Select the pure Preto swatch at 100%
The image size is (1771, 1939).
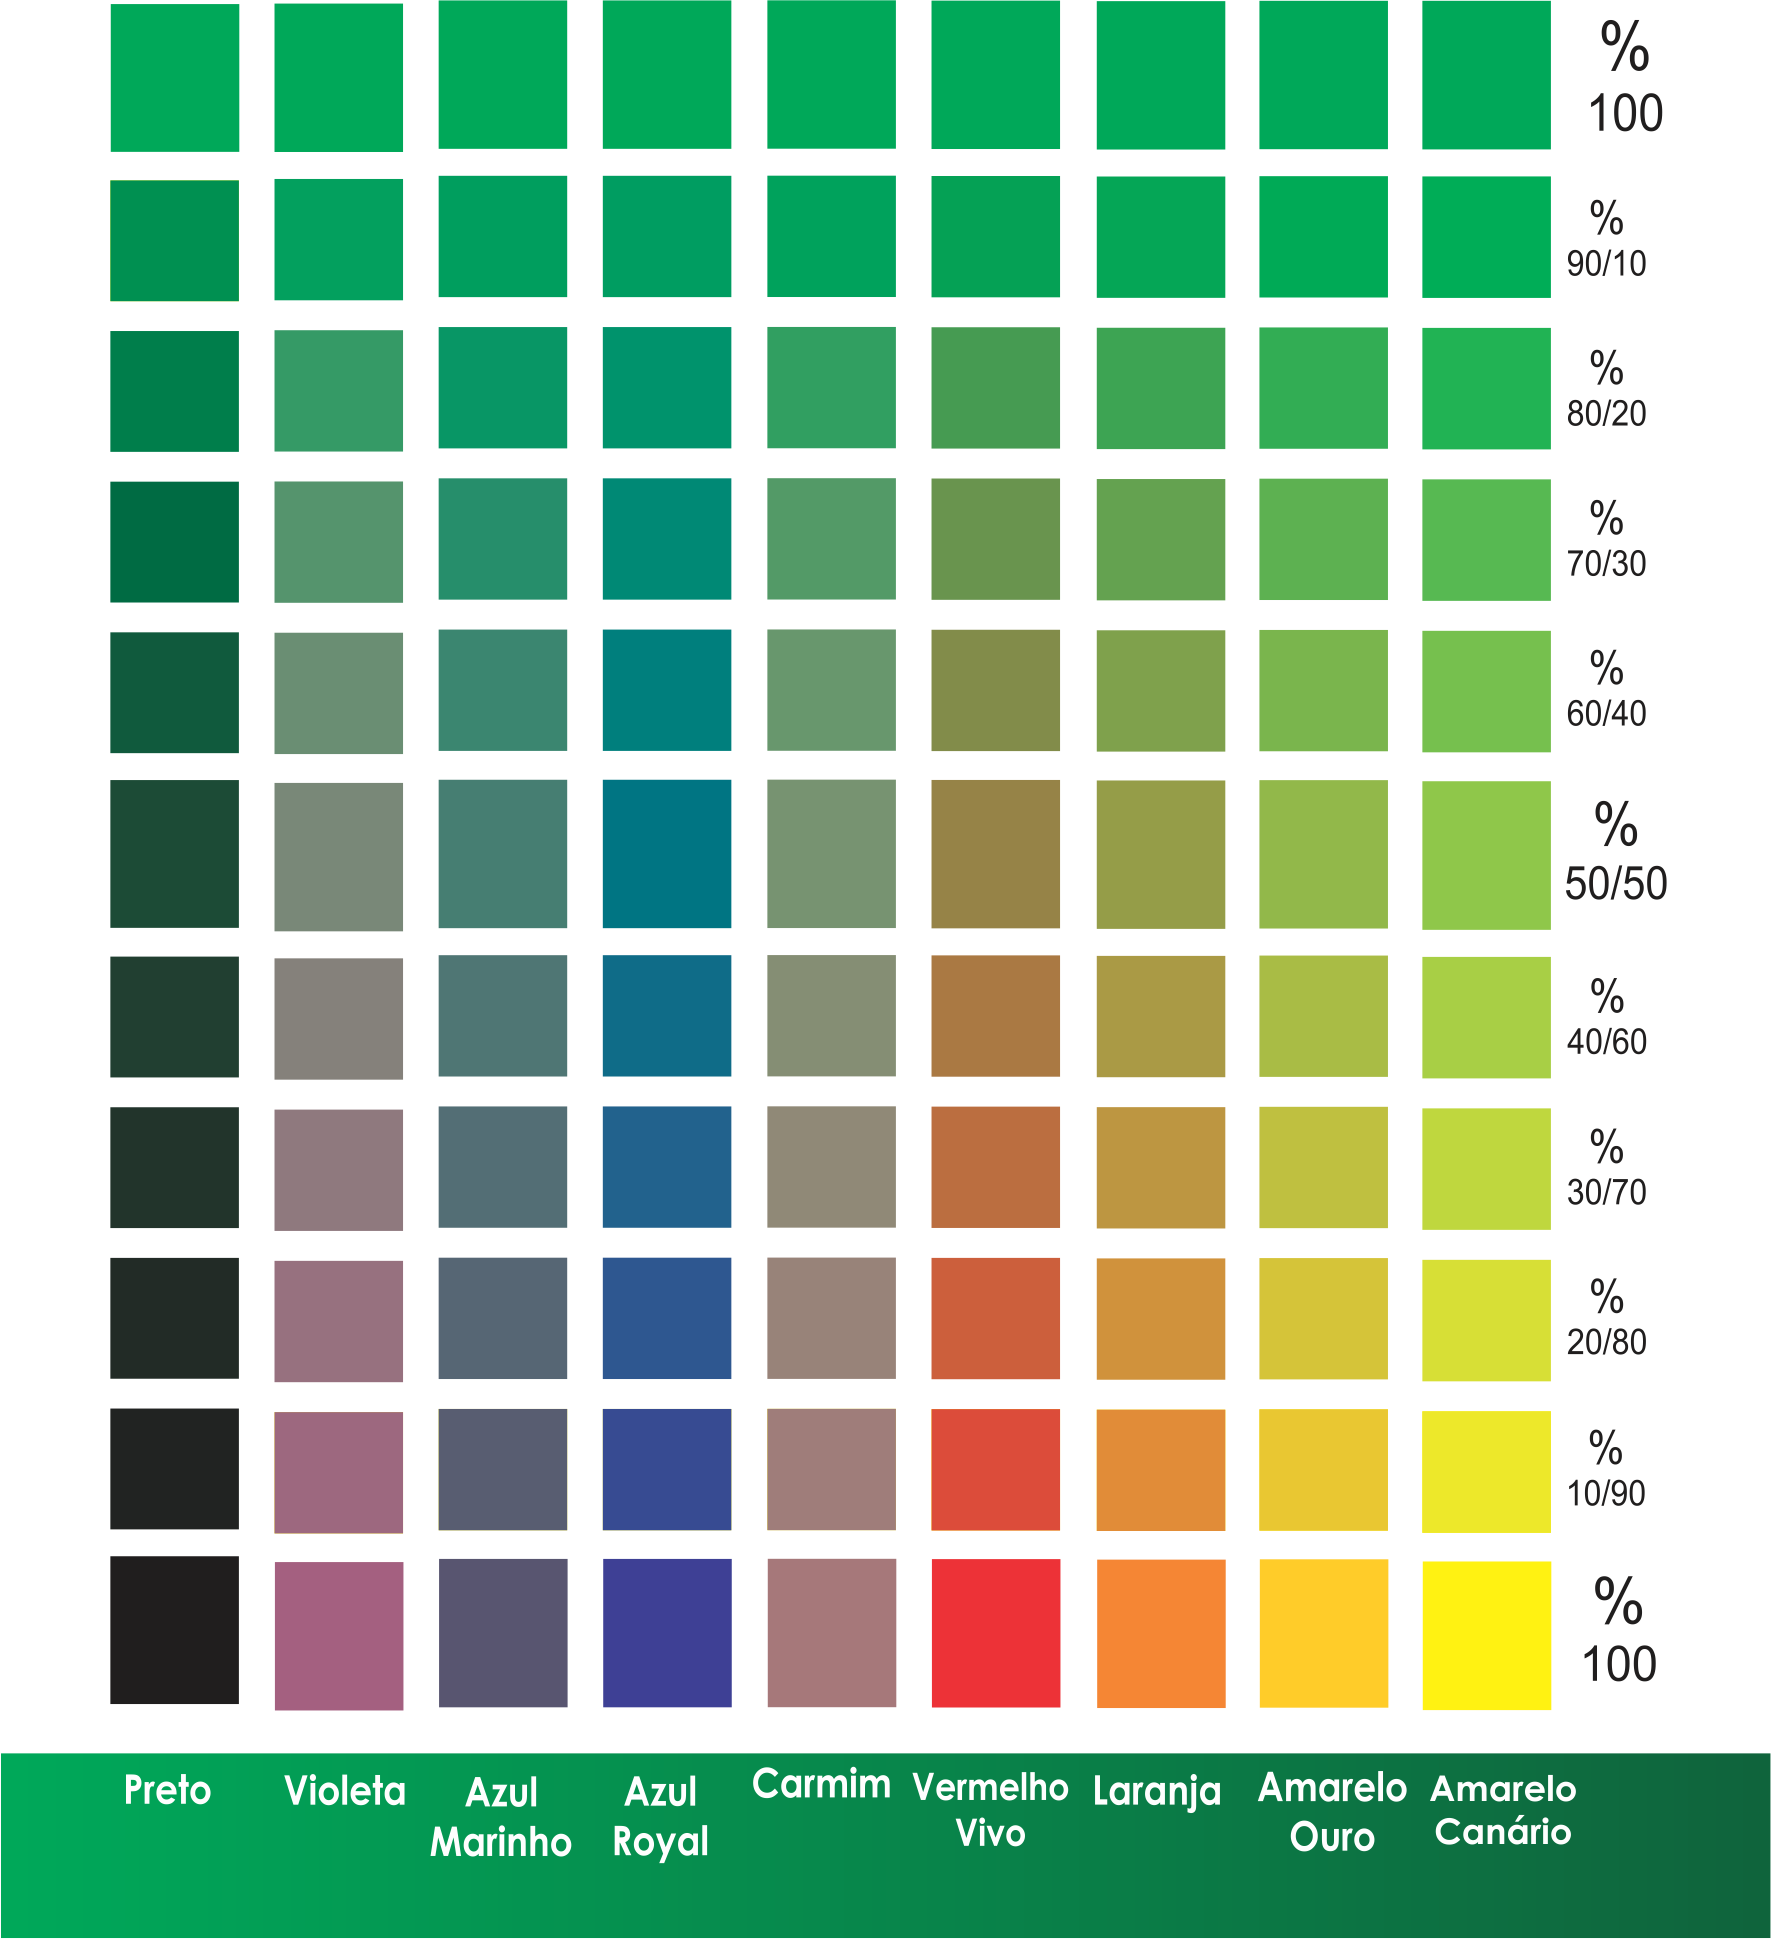coord(173,1630)
